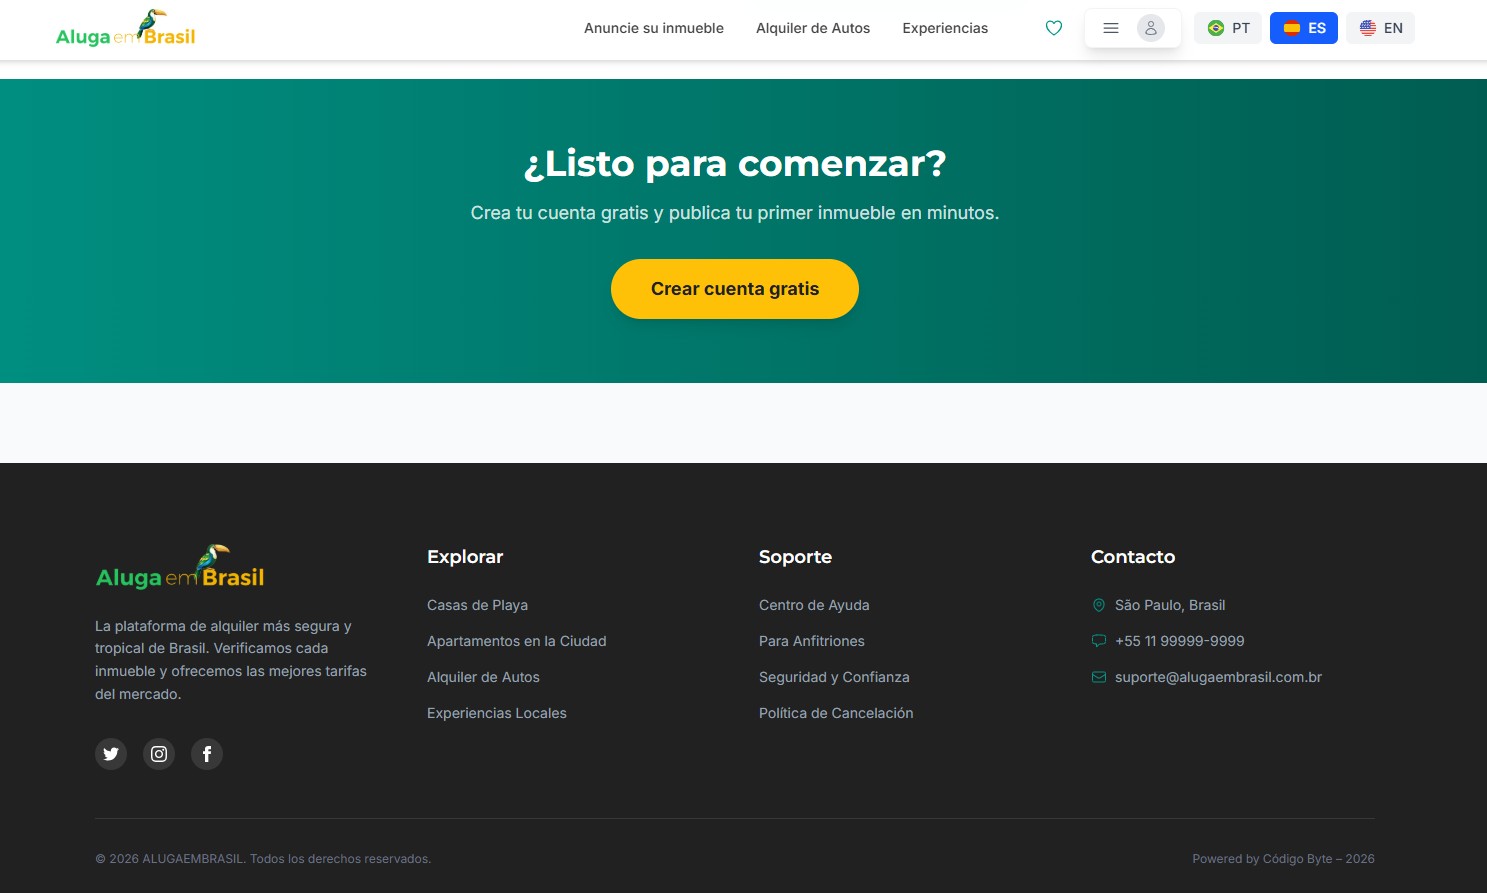The height and width of the screenshot is (893, 1487).
Task: Click the Aluga em Brasil header logo
Action: (125, 29)
